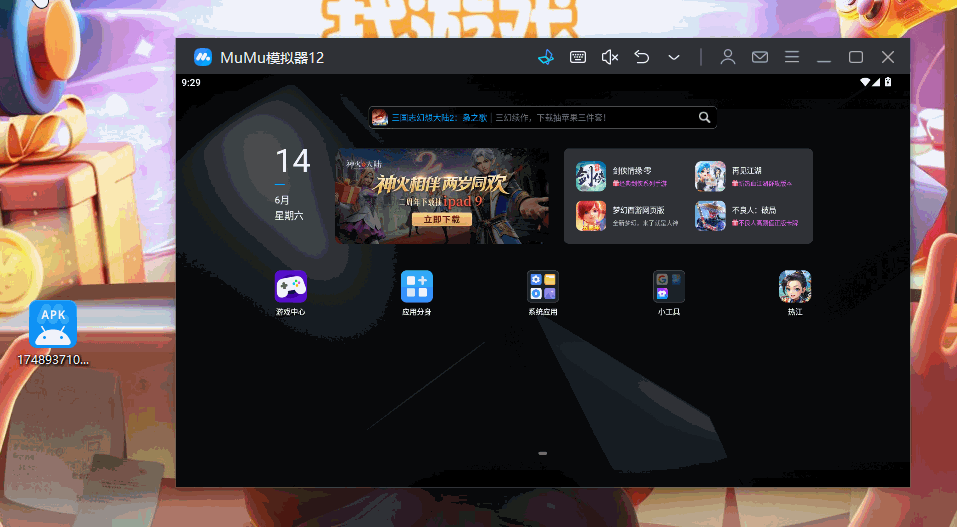This screenshot has width=957, height=527.
Task: Click the magnifier search icon
Action: click(x=704, y=117)
